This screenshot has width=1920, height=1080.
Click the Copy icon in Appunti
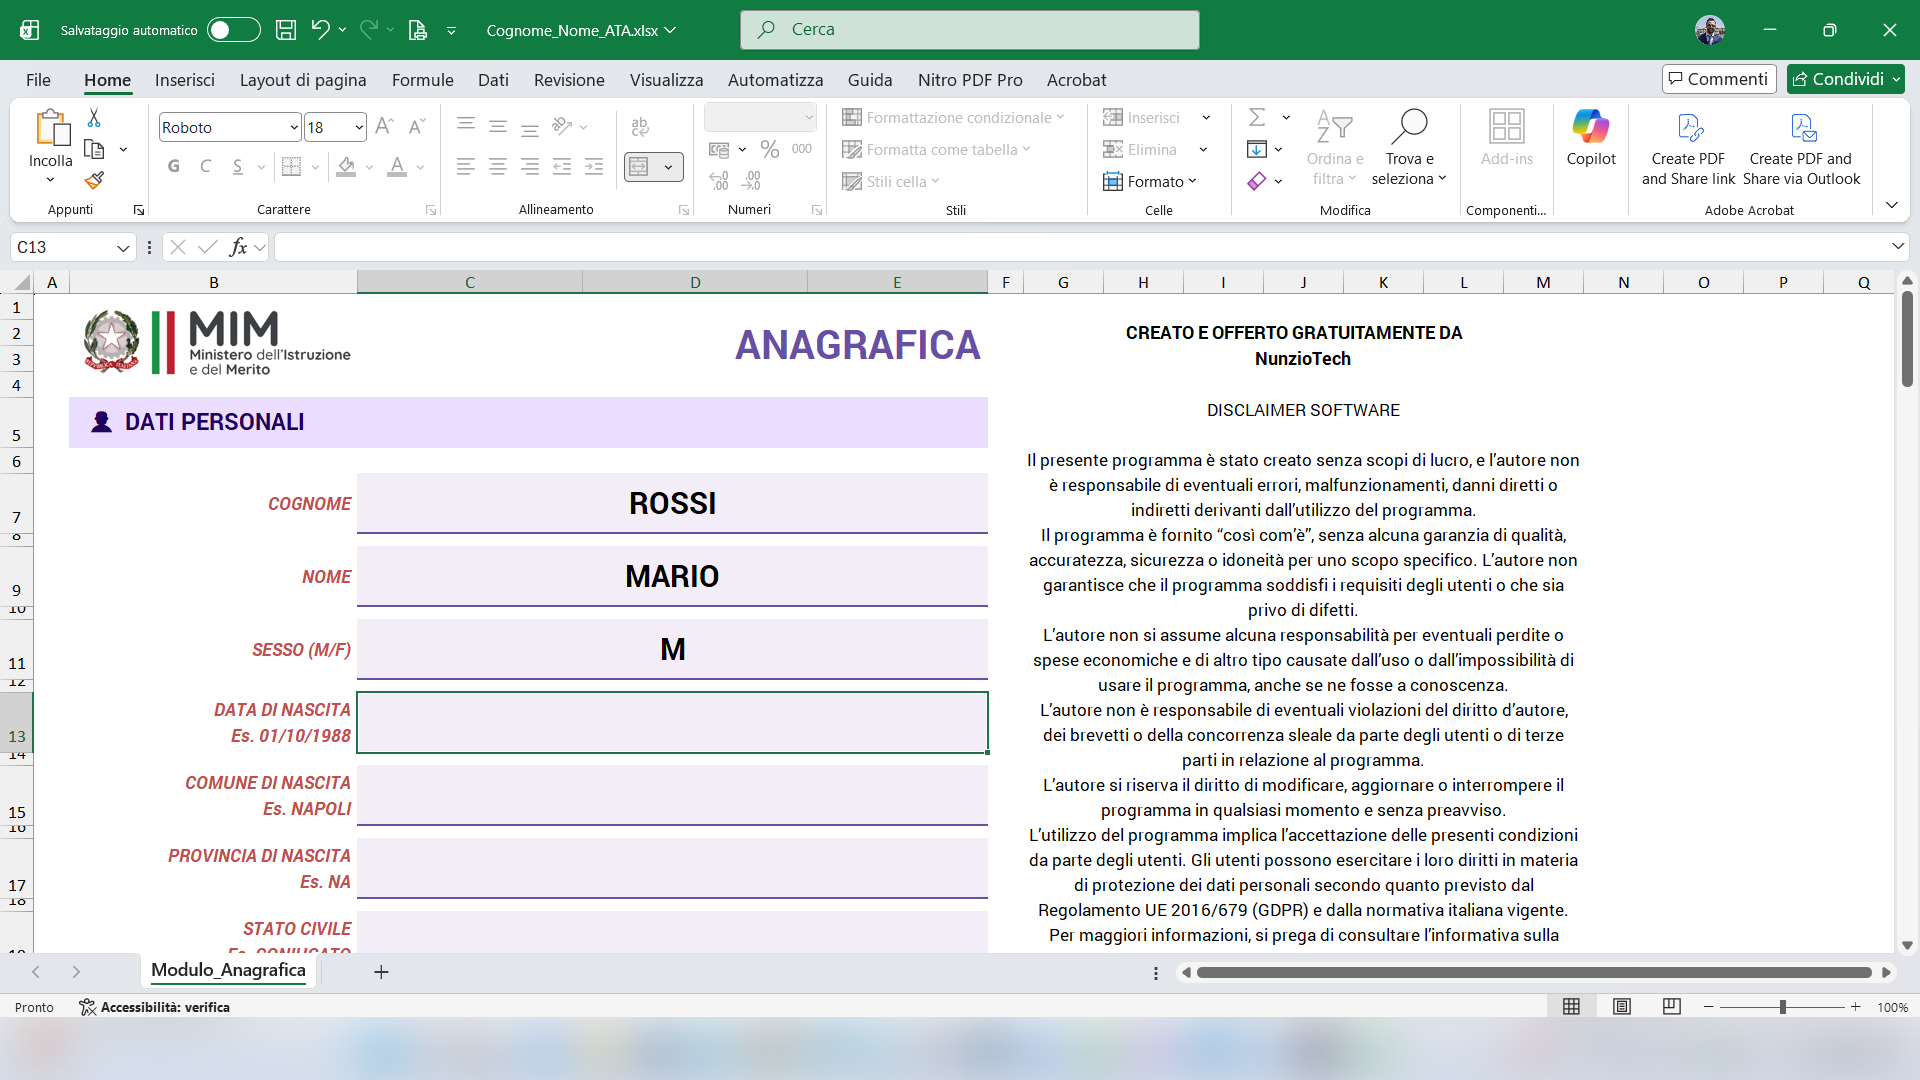[x=94, y=149]
